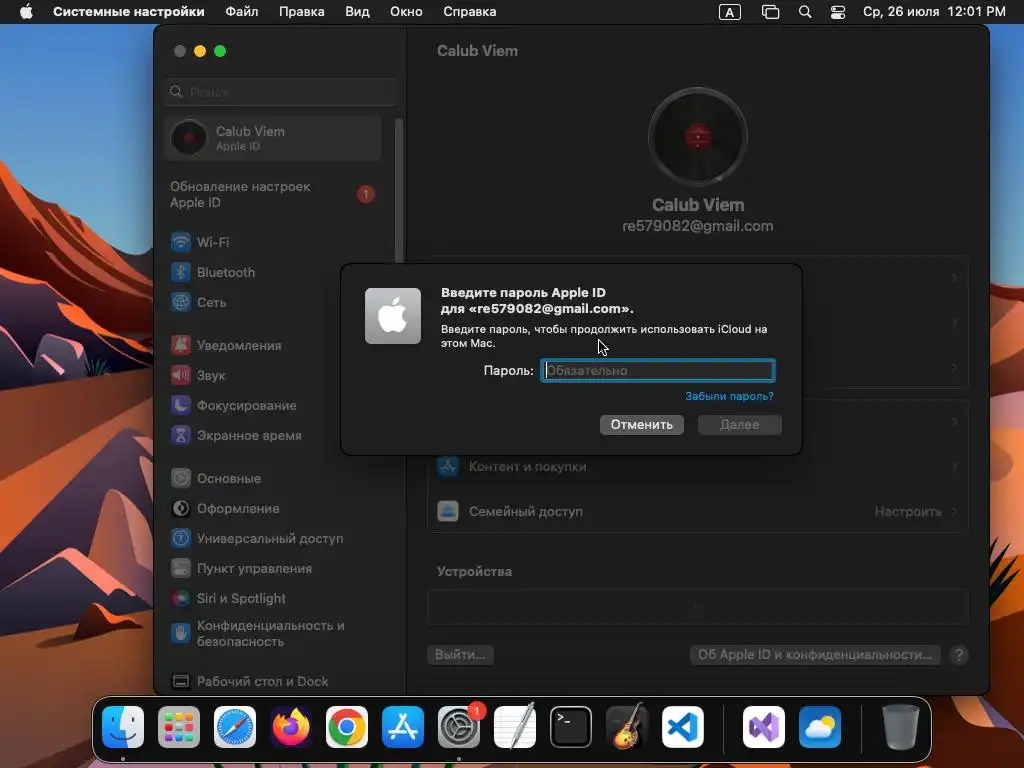Select Calub Viem Apple ID sidebar row
This screenshot has height=768, width=1024.
273,138
